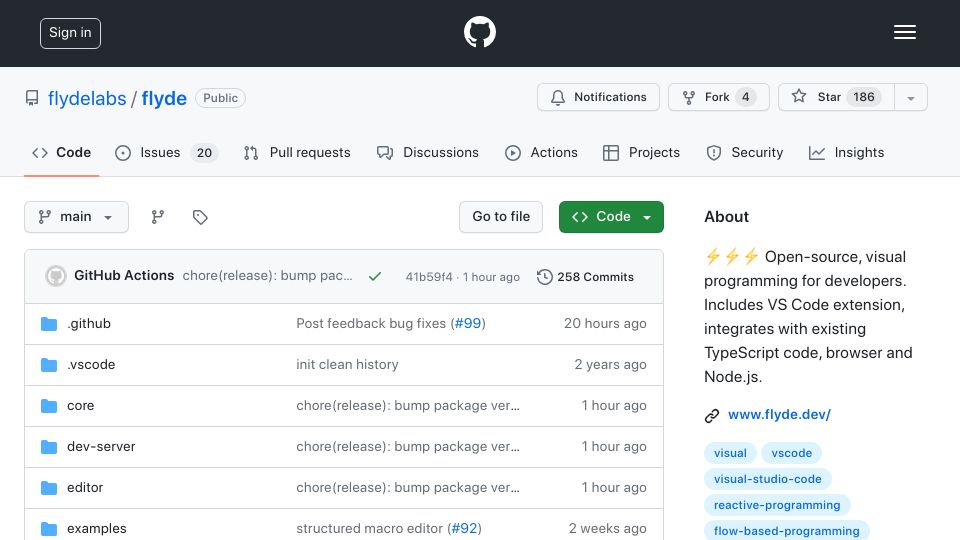Click the 2 weeks ago timestamp
Viewport: 960px width, 540px height.
pos(607,528)
